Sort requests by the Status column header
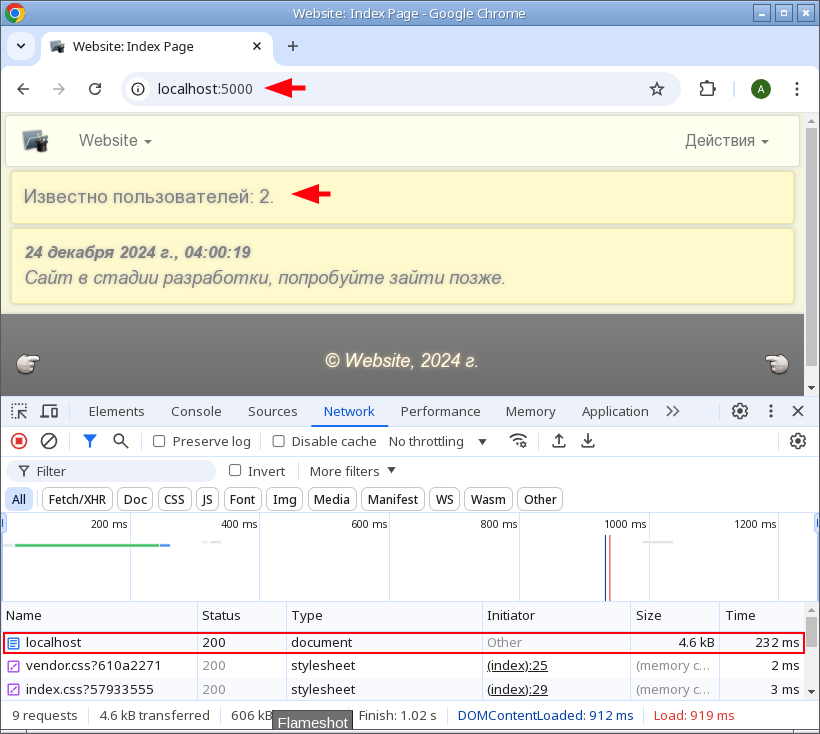 pyautogui.click(x=242, y=615)
